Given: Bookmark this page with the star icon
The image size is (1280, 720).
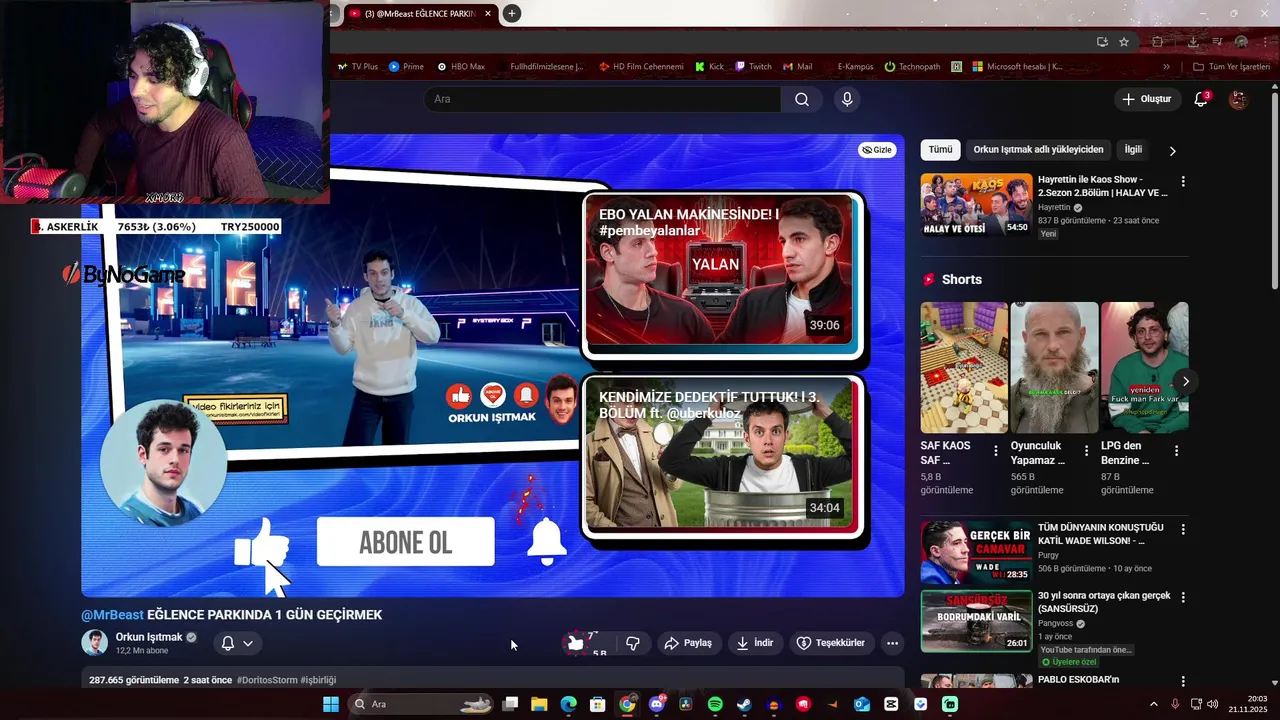Looking at the screenshot, I should click(1124, 42).
